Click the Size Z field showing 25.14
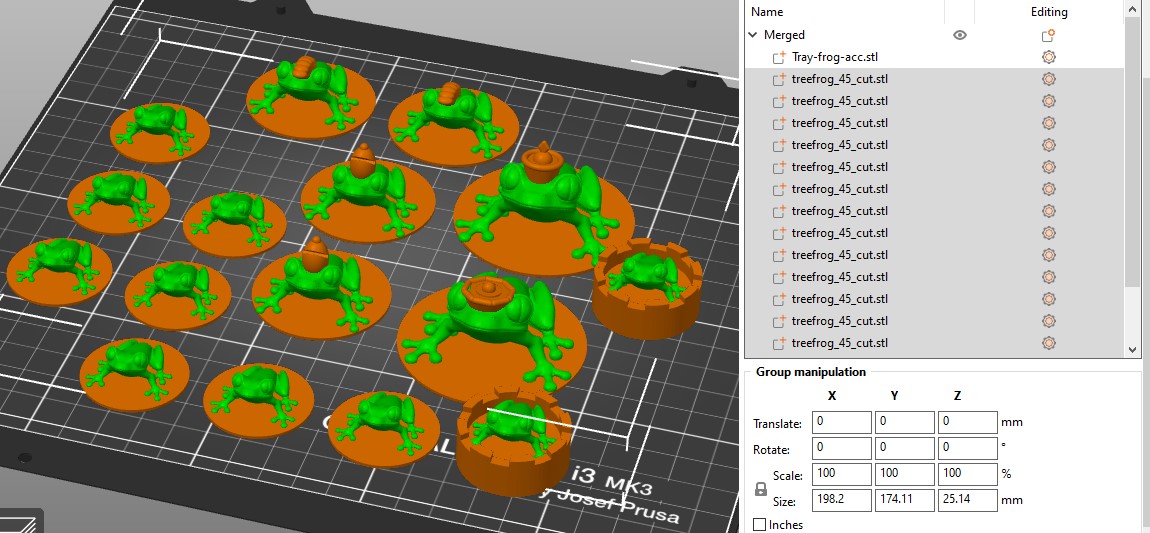Screen dimensions: 1150x533 [967, 500]
